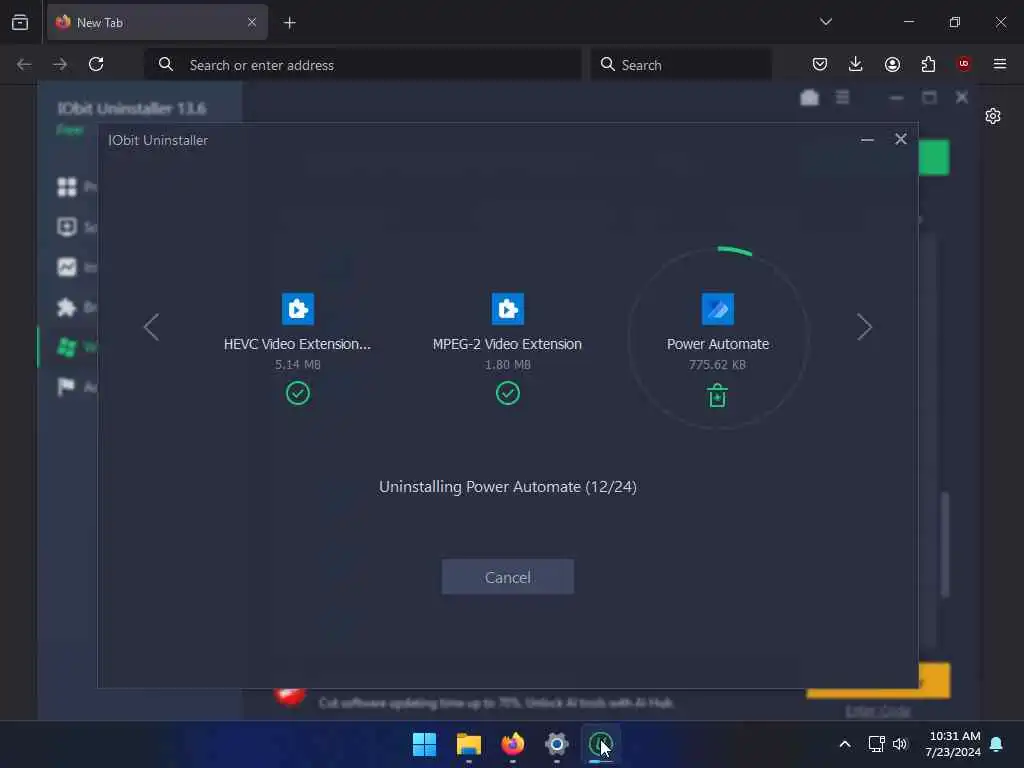1024x768 pixels.
Task: Click the '1.80 MB' size label
Action: coord(507,364)
